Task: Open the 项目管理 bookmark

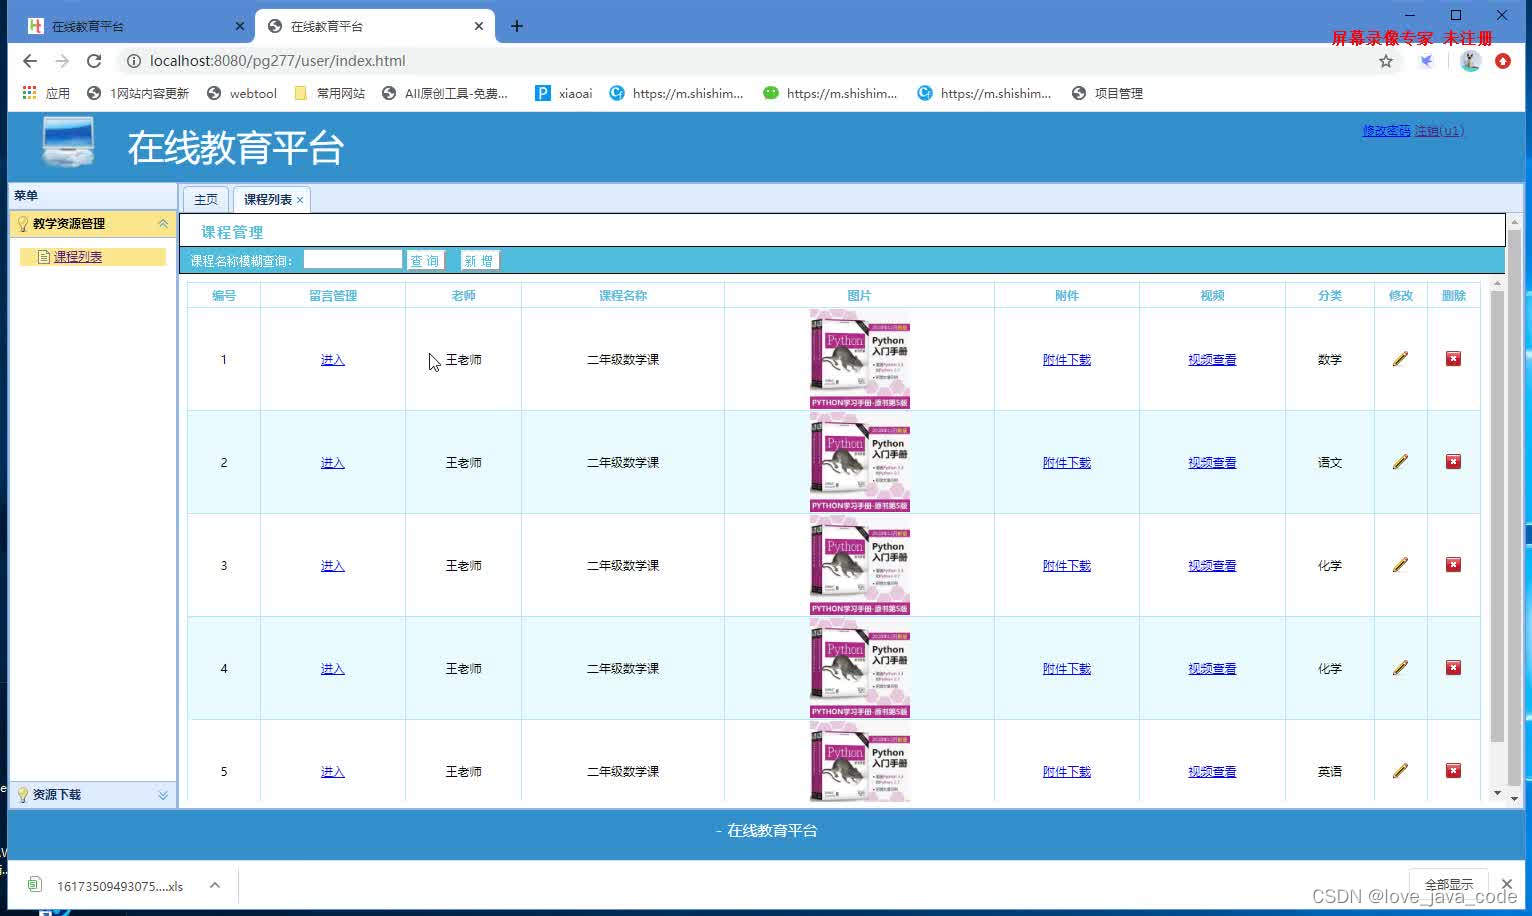Action: click(1107, 93)
